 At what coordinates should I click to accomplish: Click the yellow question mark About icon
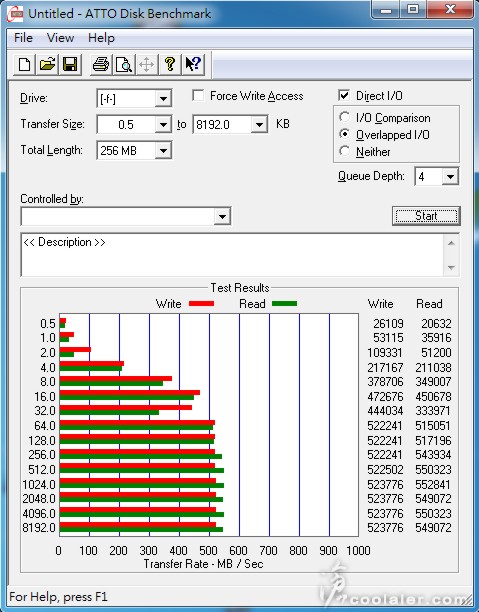point(170,64)
